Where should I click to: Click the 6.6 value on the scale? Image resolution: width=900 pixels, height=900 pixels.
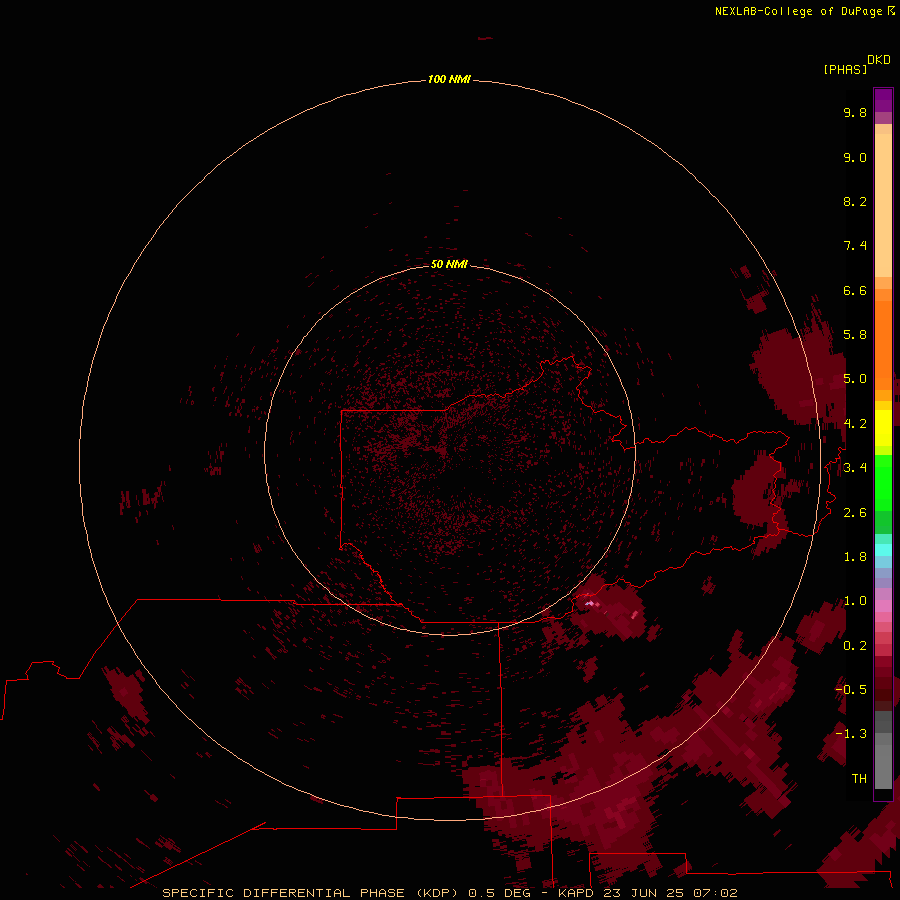point(855,290)
